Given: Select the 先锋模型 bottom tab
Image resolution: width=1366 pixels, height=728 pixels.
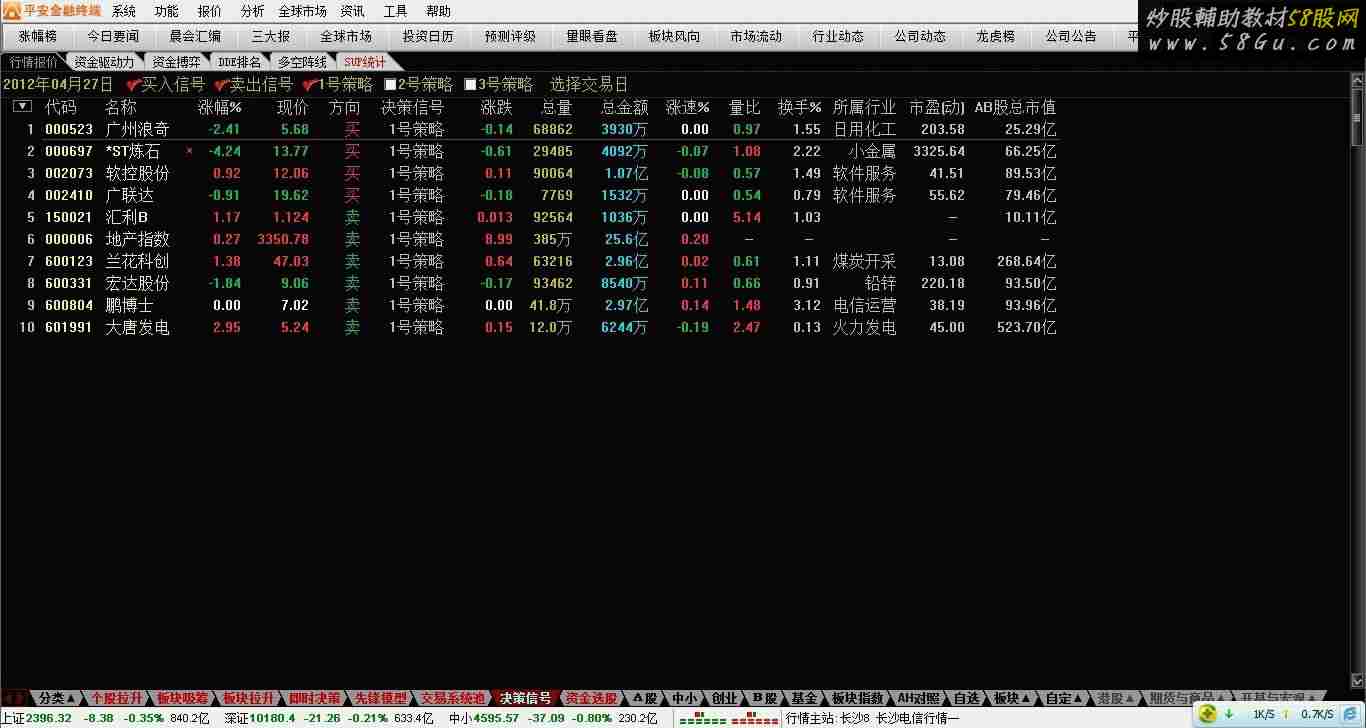Looking at the screenshot, I should pos(381,698).
